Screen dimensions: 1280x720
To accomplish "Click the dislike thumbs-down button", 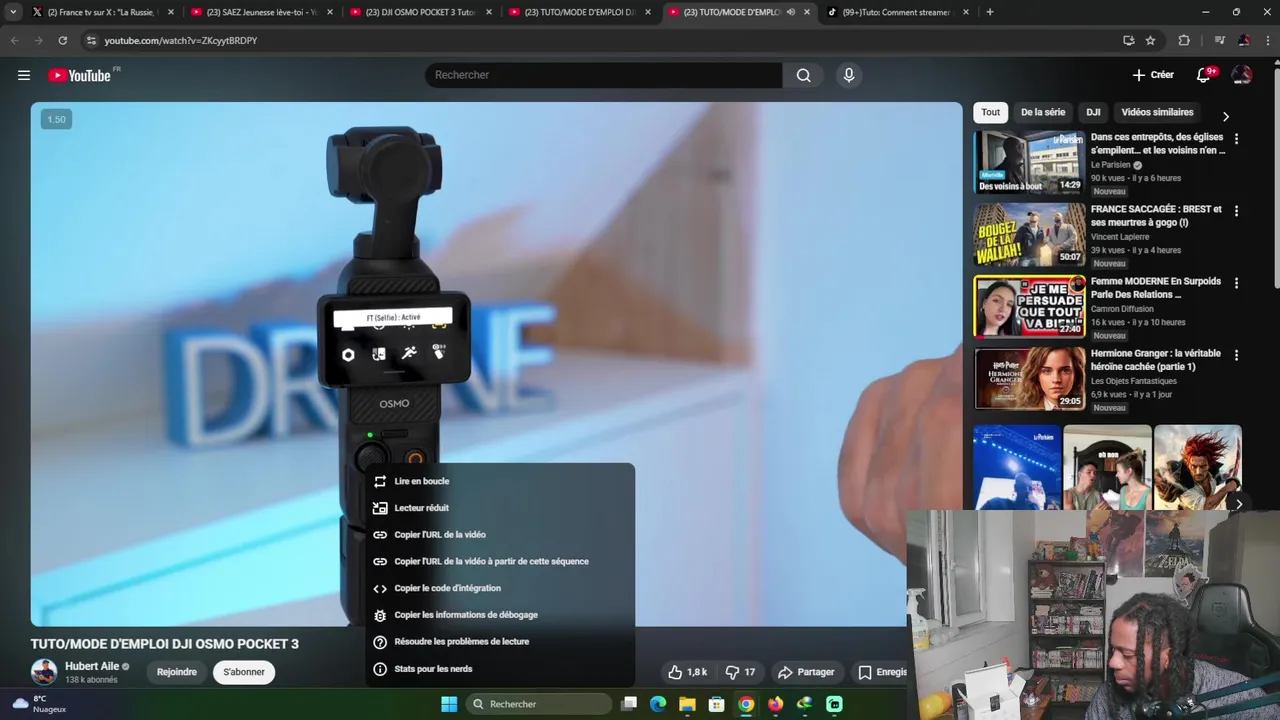I will pyautogui.click(x=741, y=672).
